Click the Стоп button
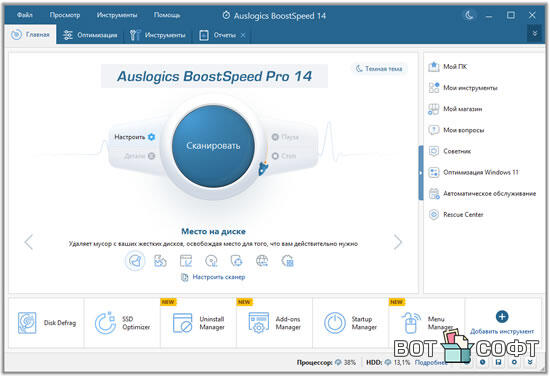Screen dimensions: 550x376 (284, 156)
